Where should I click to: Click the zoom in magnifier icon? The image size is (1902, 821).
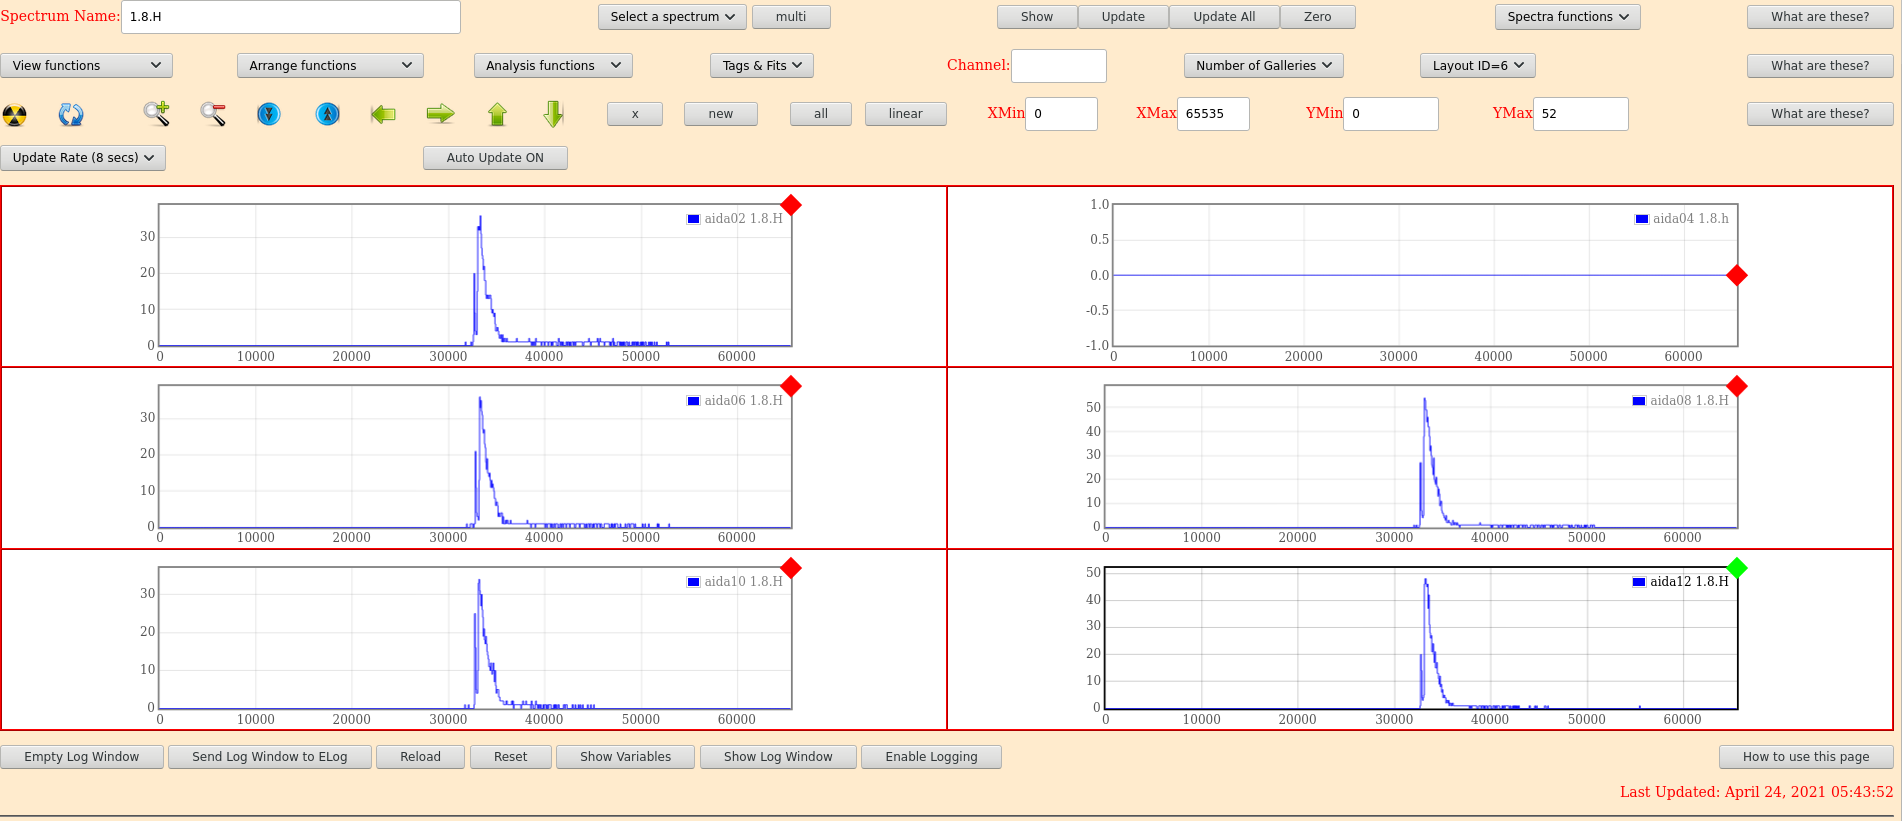click(x=156, y=114)
